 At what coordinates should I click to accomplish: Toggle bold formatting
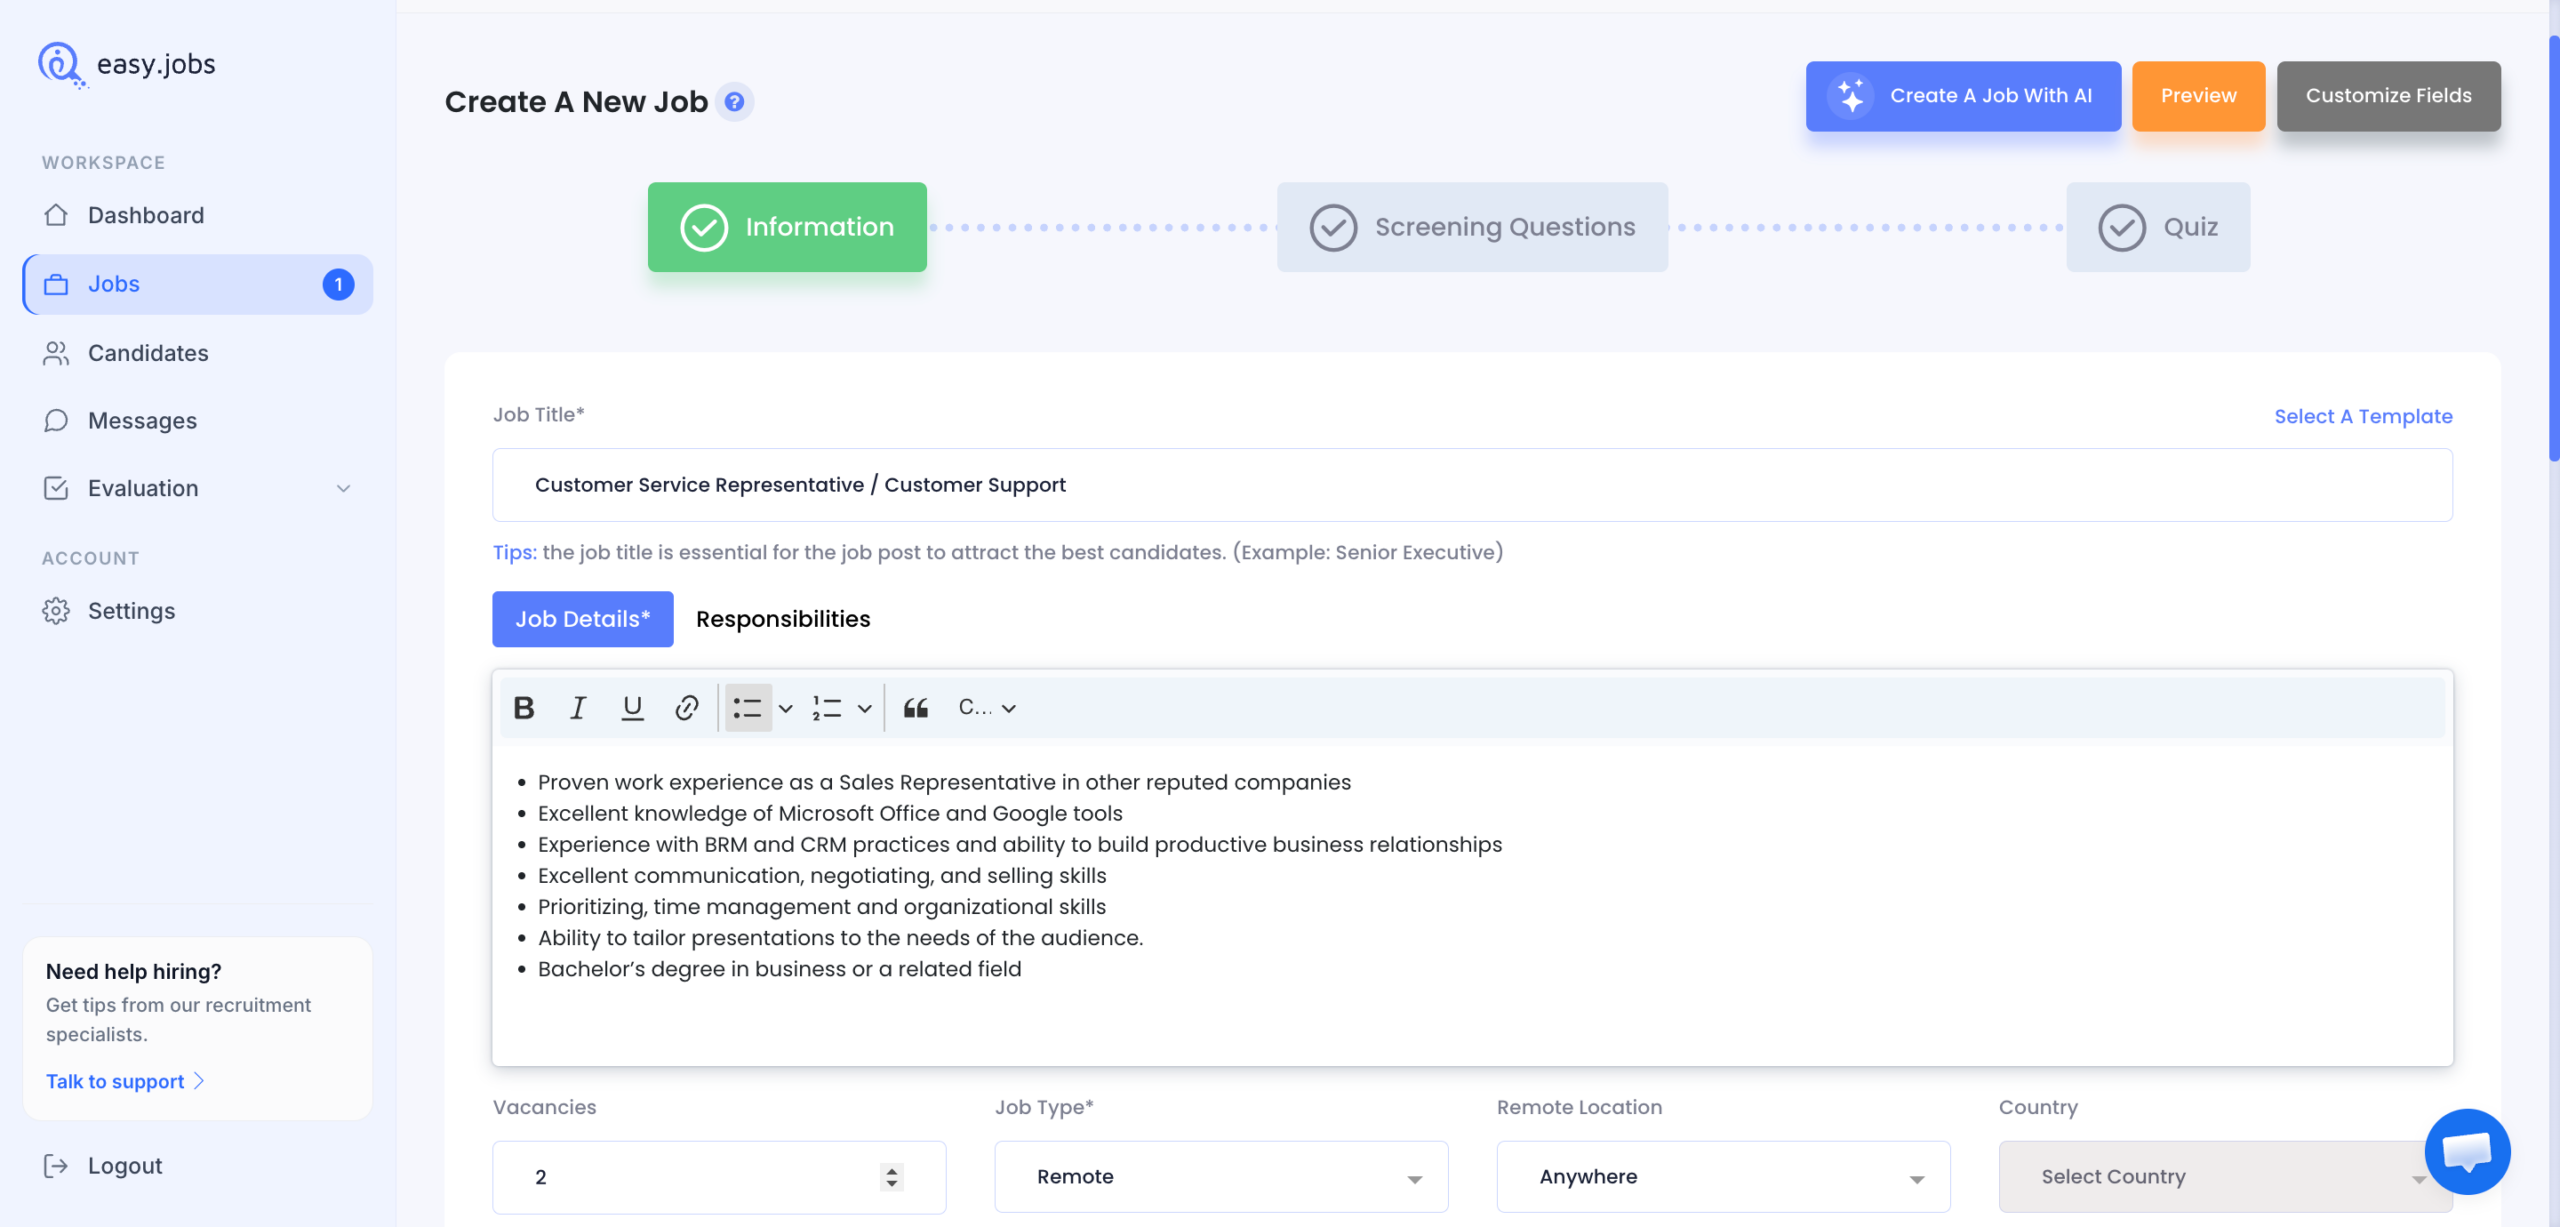tap(523, 708)
